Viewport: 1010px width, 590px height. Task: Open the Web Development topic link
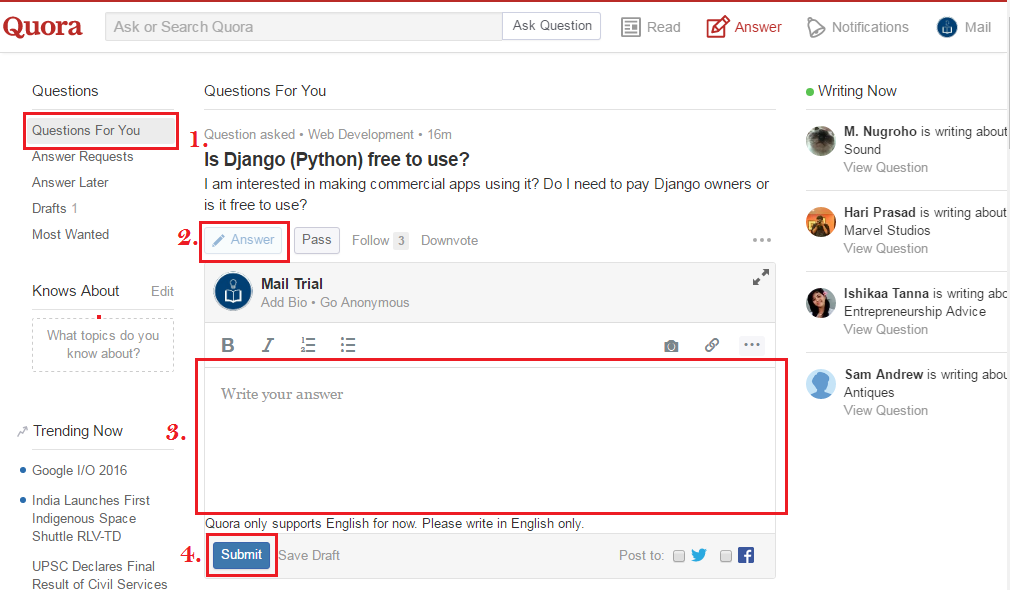click(361, 135)
